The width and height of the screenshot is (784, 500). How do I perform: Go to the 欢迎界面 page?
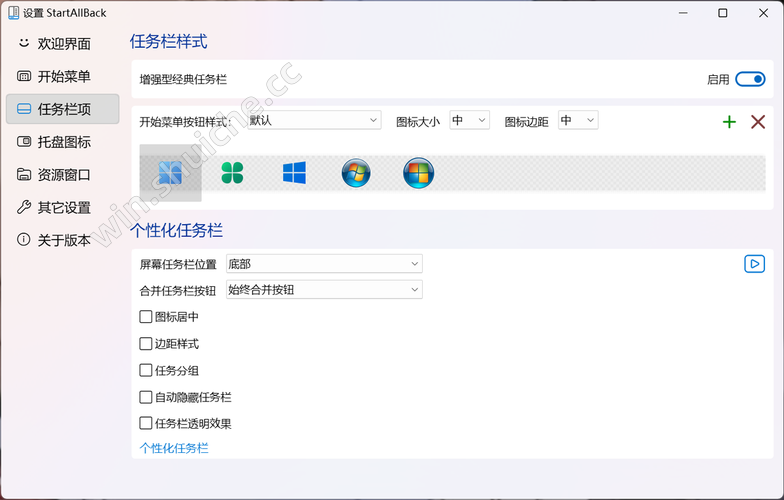[62, 44]
